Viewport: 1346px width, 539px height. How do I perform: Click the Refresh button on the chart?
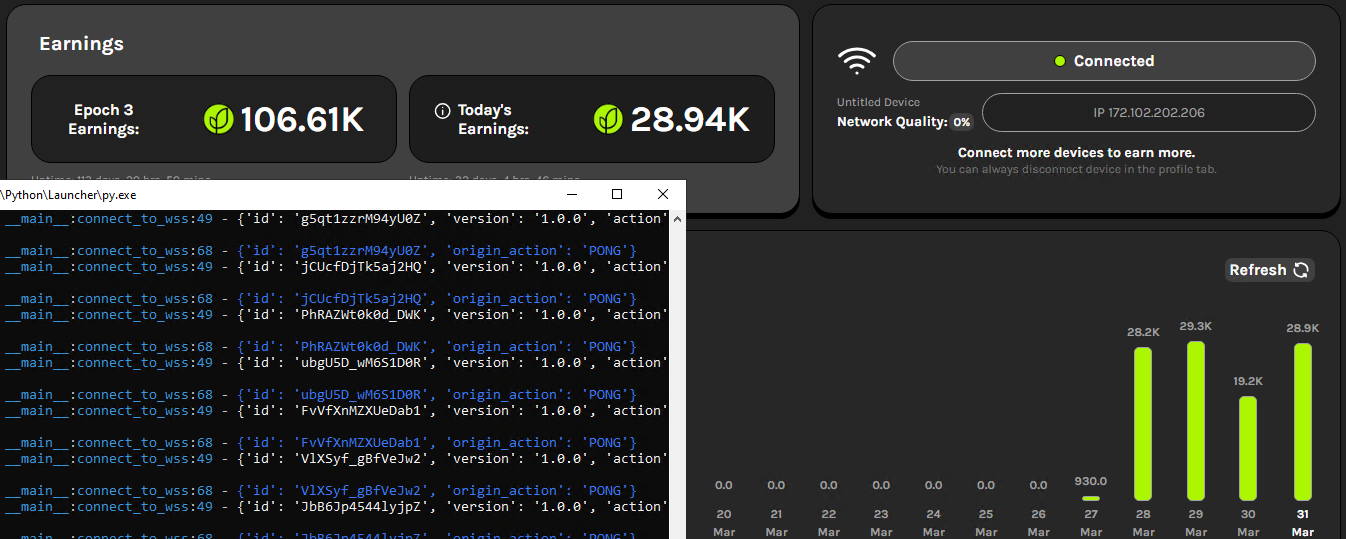(x=1270, y=270)
